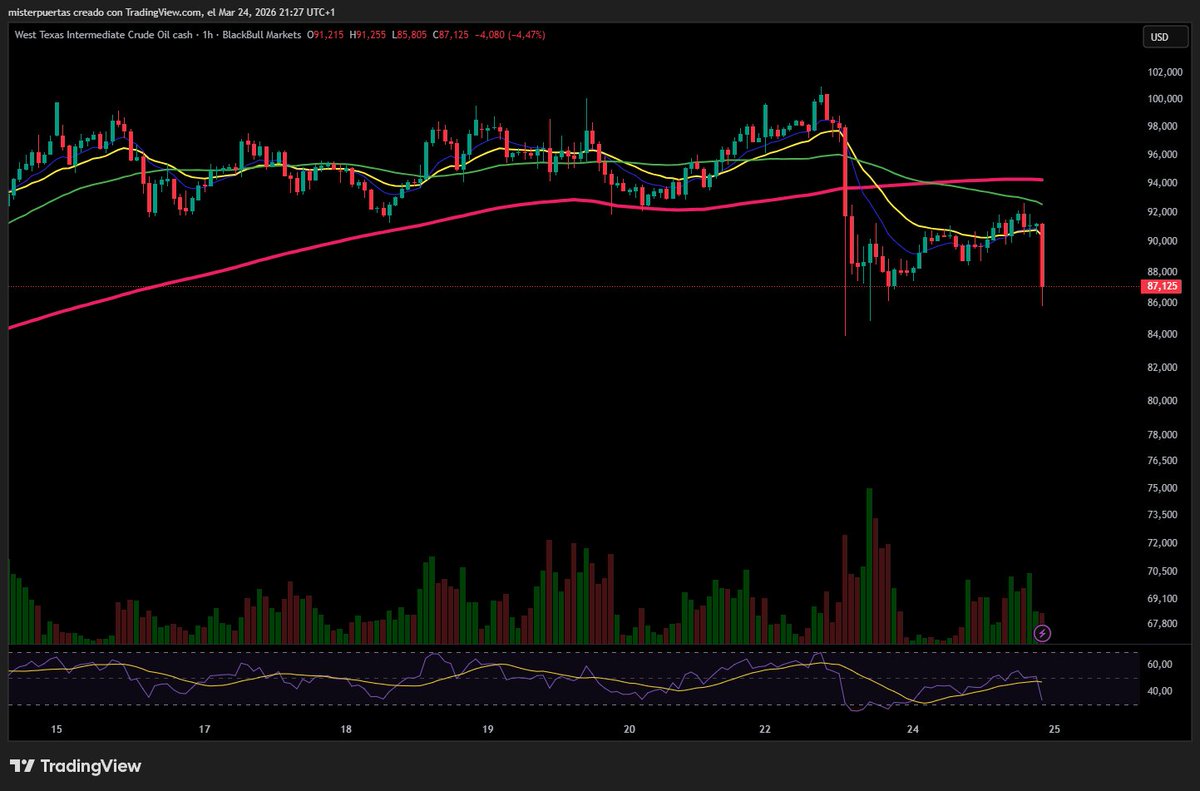Click date 18 on the time axis
The image size is (1200, 791).
346,730
